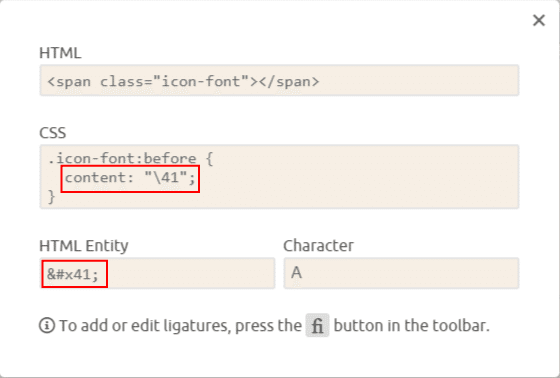Image resolution: width=560 pixels, height=378 pixels.
Task: Focus the HTML span code field
Action: tap(279, 80)
